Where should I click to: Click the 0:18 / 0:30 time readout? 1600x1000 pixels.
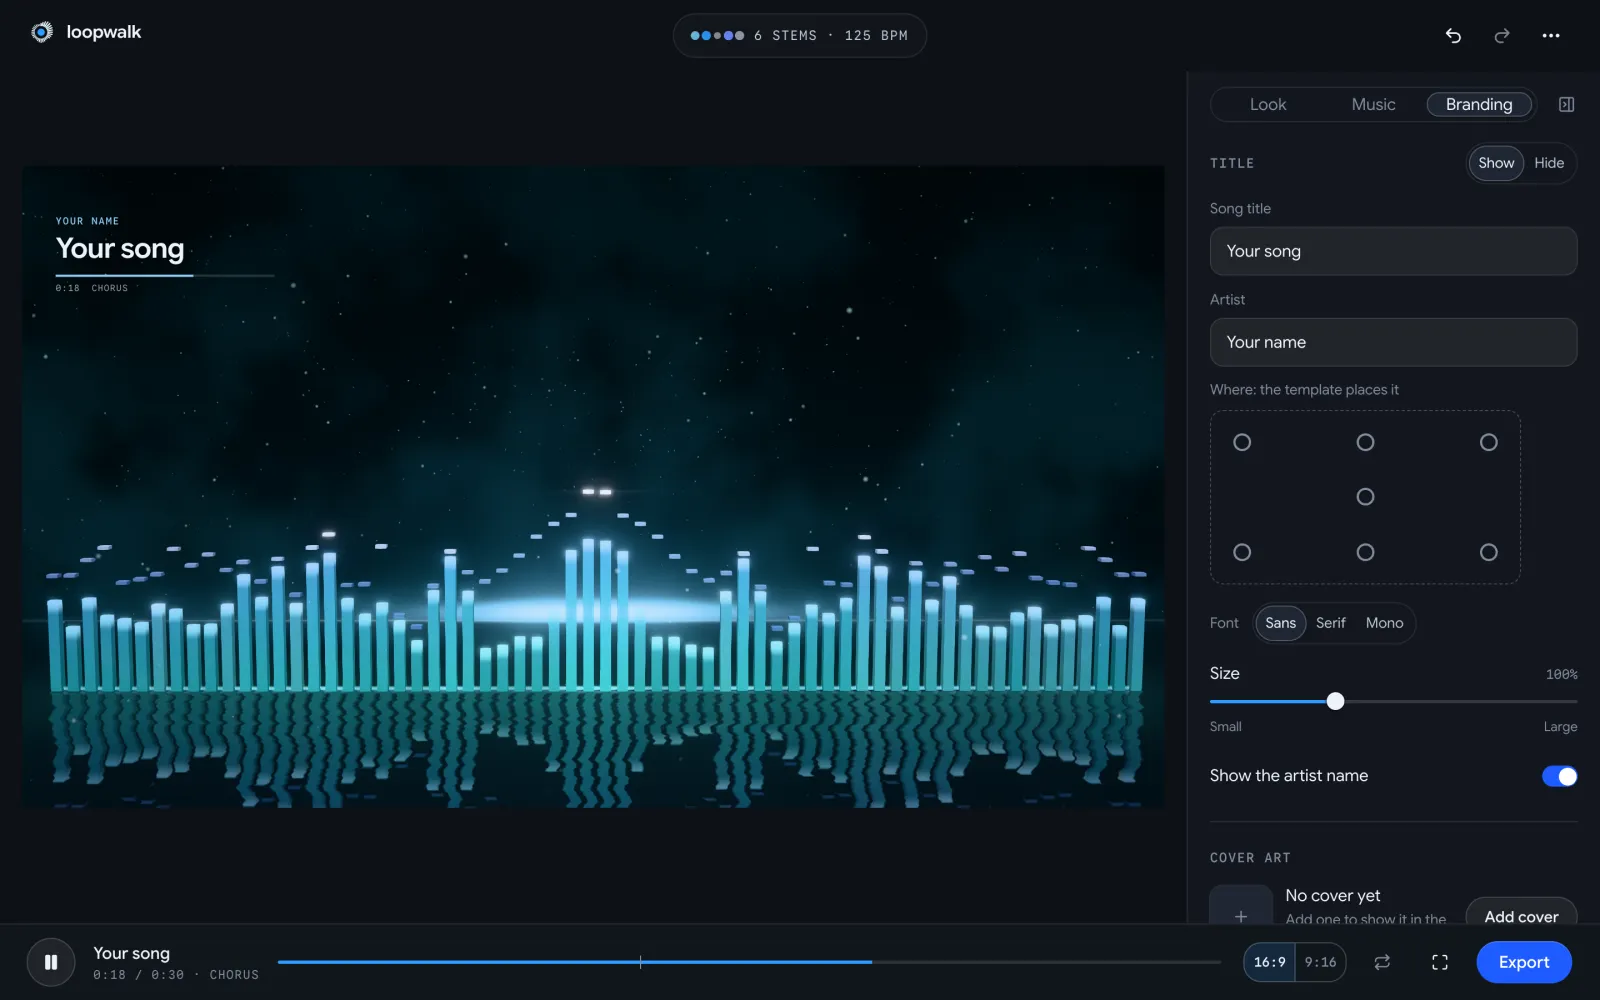tap(139, 975)
